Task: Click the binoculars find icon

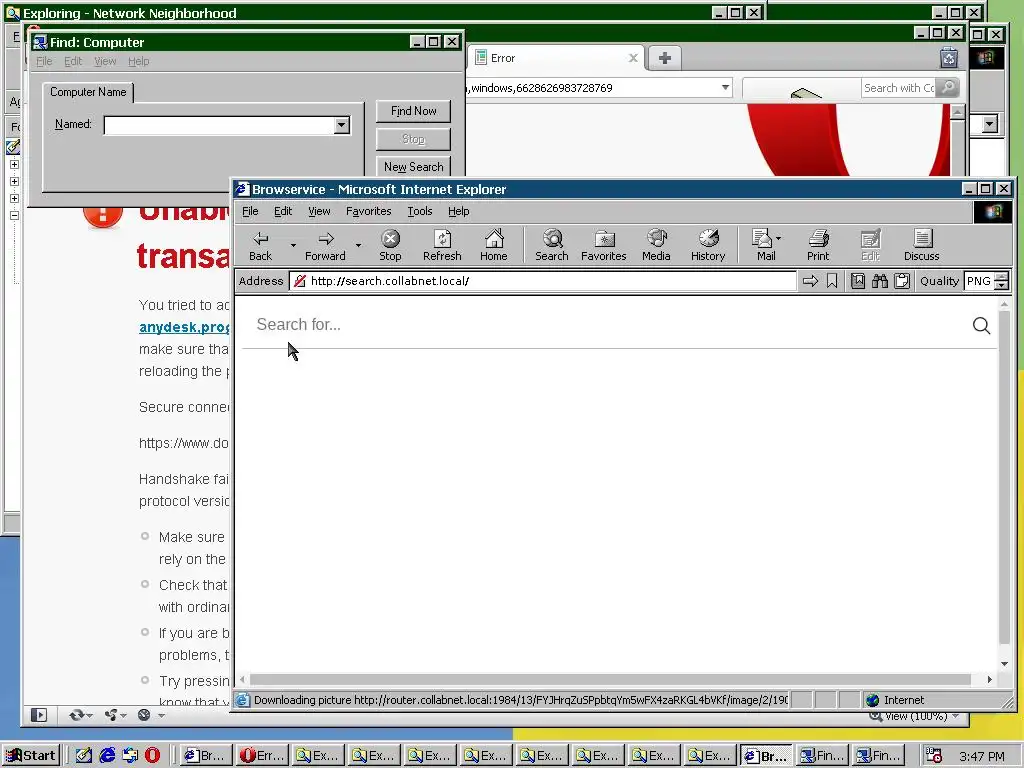Action: (x=880, y=281)
